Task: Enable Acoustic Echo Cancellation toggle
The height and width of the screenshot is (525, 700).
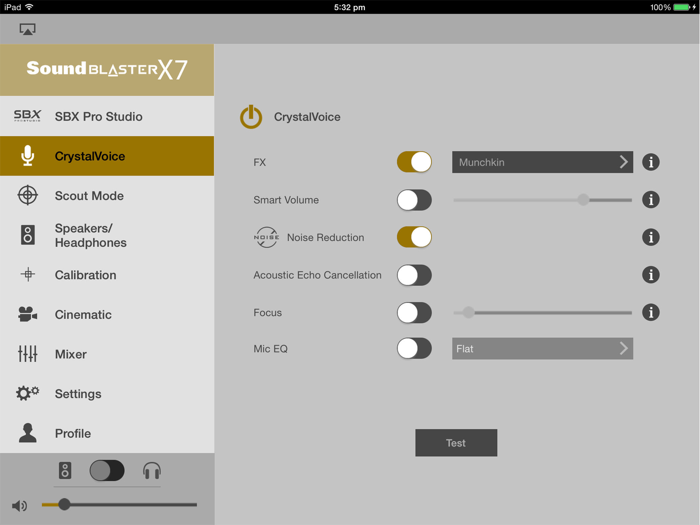Action: [414, 275]
